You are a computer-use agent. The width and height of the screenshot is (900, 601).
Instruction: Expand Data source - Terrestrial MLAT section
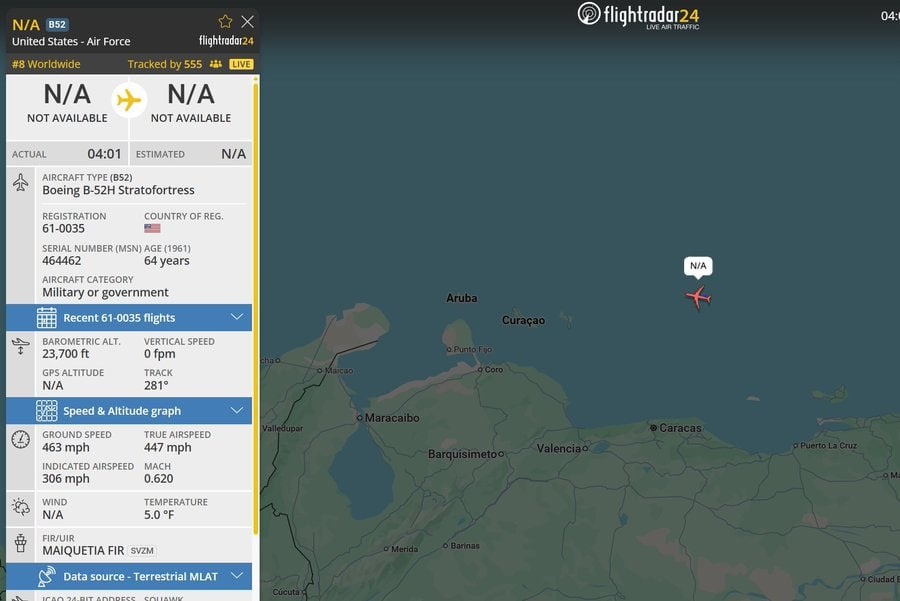(x=129, y=576)
